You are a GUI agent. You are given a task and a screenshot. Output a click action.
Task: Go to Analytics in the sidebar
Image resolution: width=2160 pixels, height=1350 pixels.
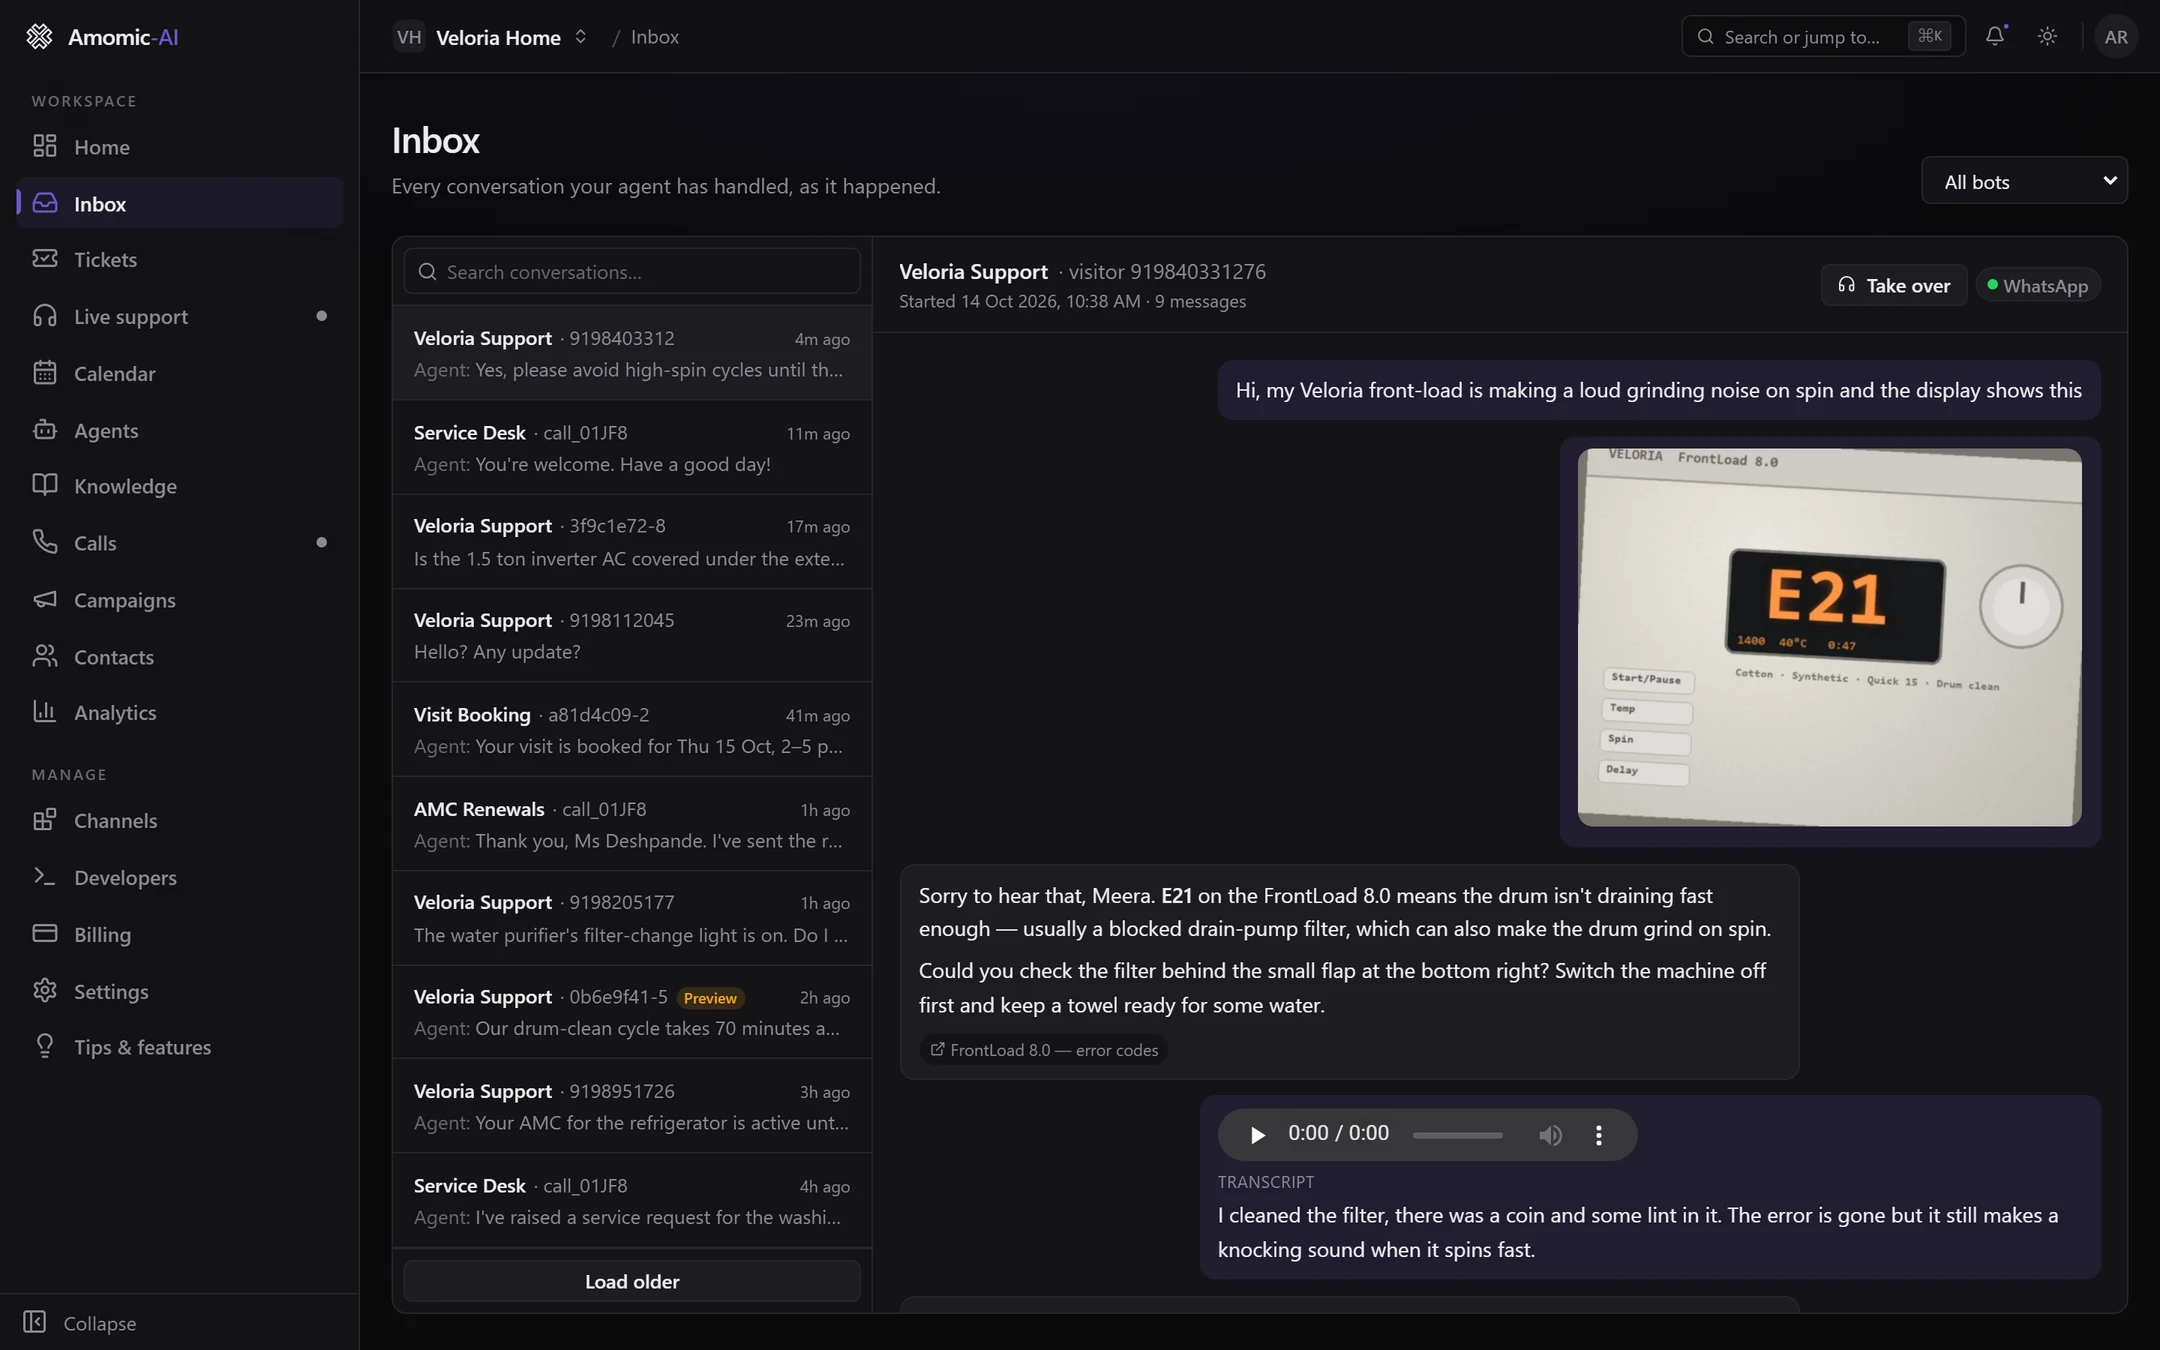pos(180,712)
